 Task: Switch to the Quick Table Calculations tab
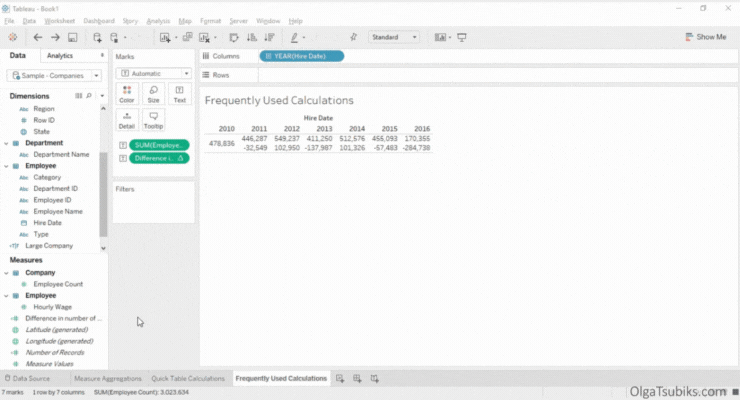[x=188, y=379]
